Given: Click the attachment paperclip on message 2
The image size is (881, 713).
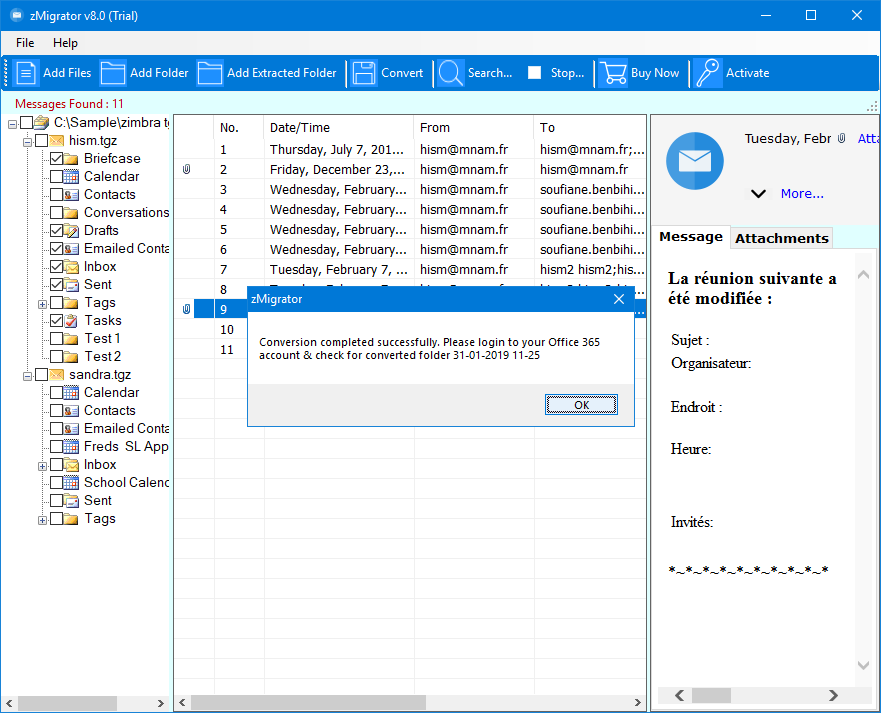Looking at the screenshot, I should click(x=187, y=169).
